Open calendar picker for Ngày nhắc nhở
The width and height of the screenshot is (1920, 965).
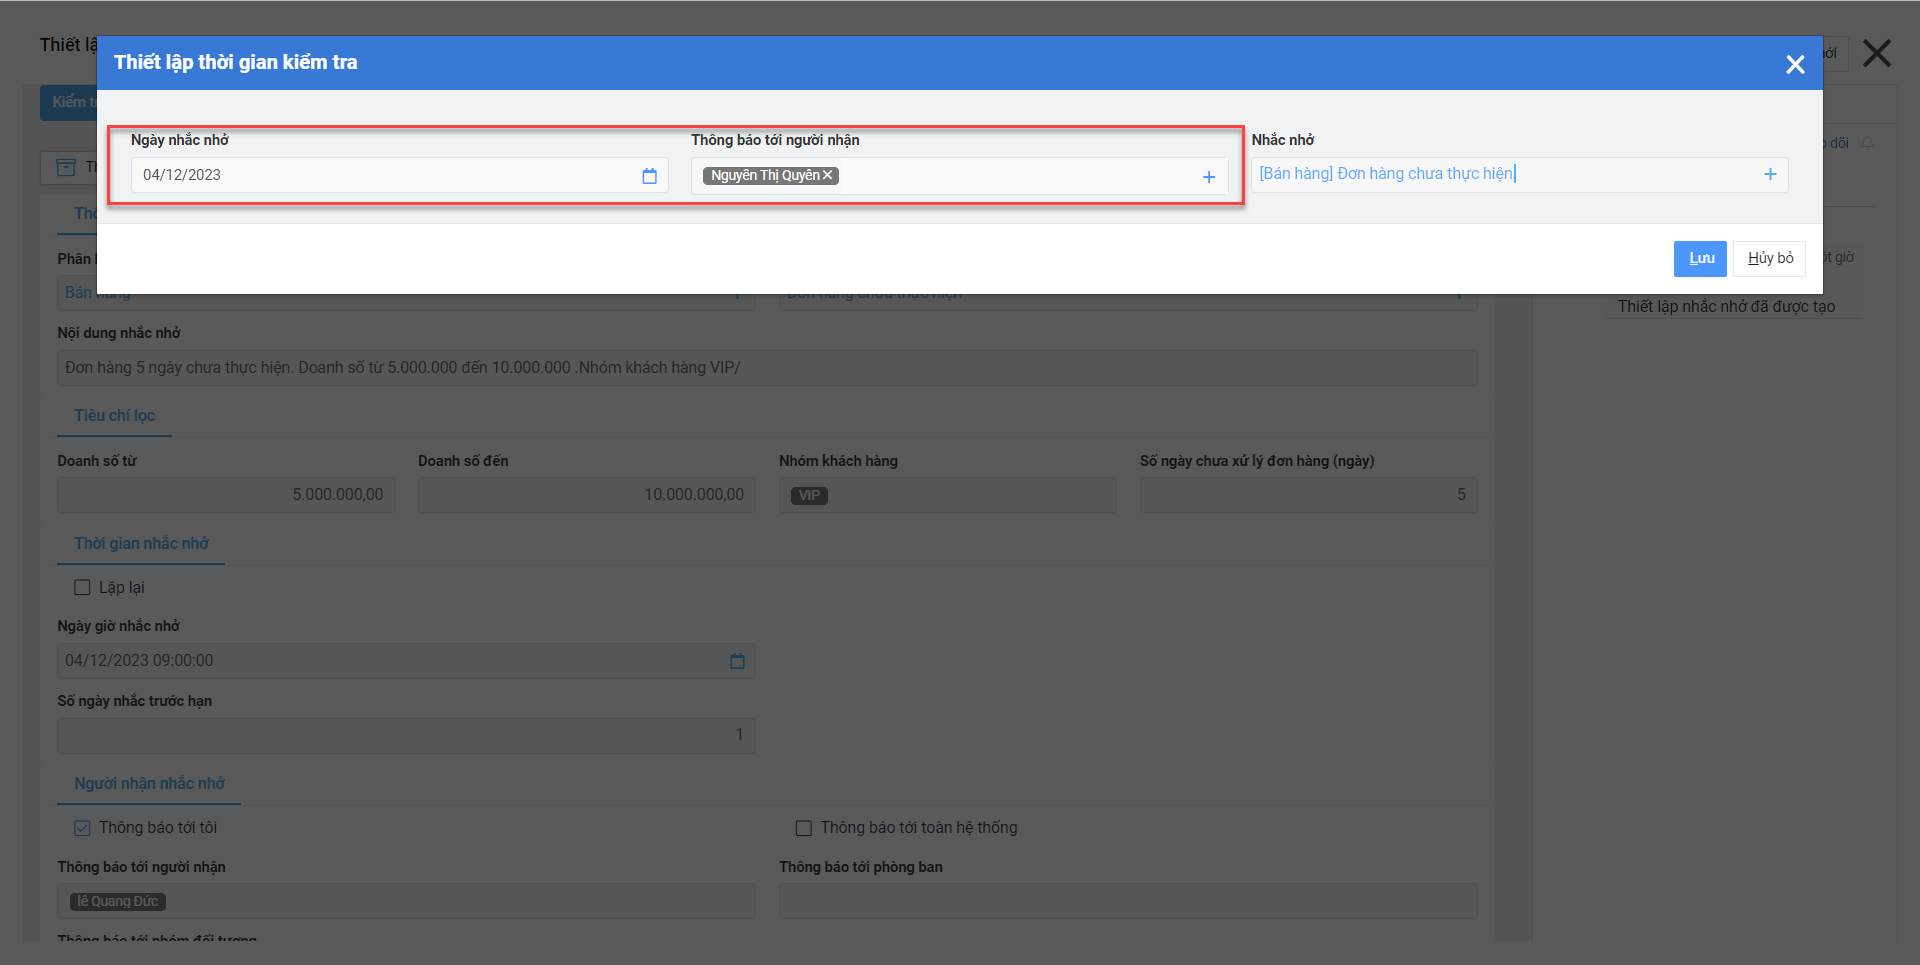[649, 176]
